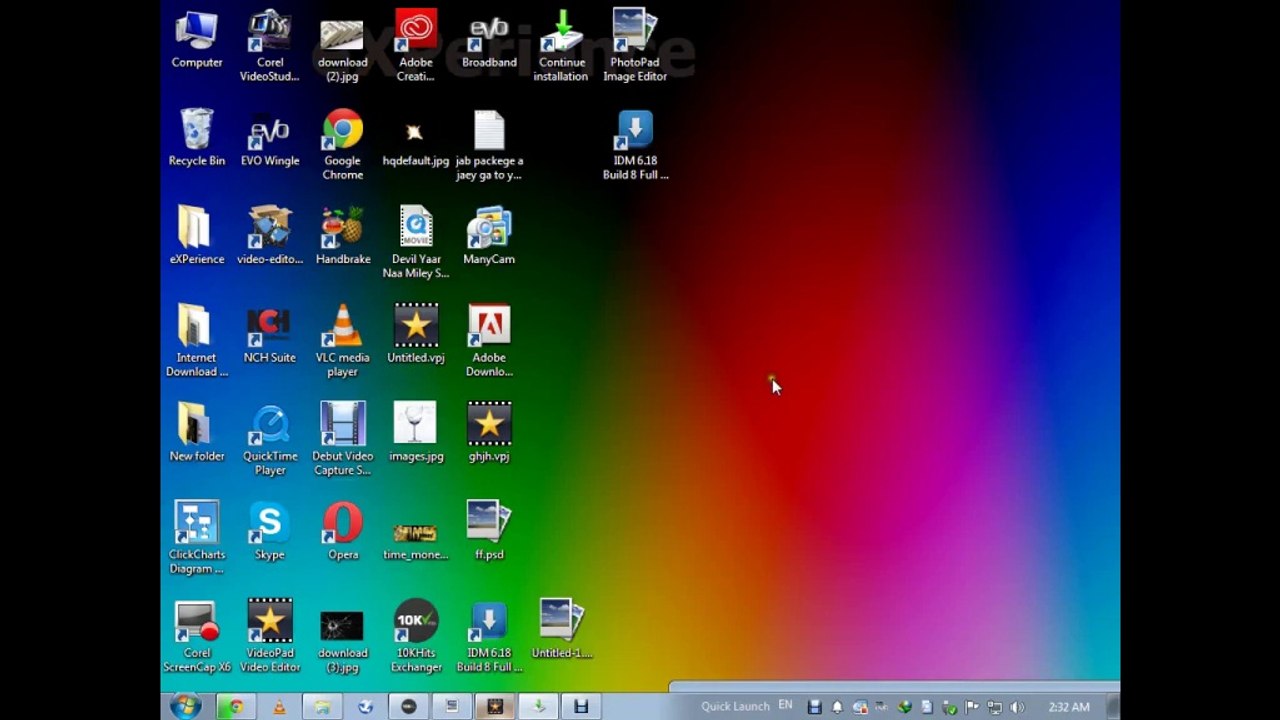The image size is (1280, 720).
Task: Select Devil Yaar Naa Miley movie file
Action: pos(415,243)
